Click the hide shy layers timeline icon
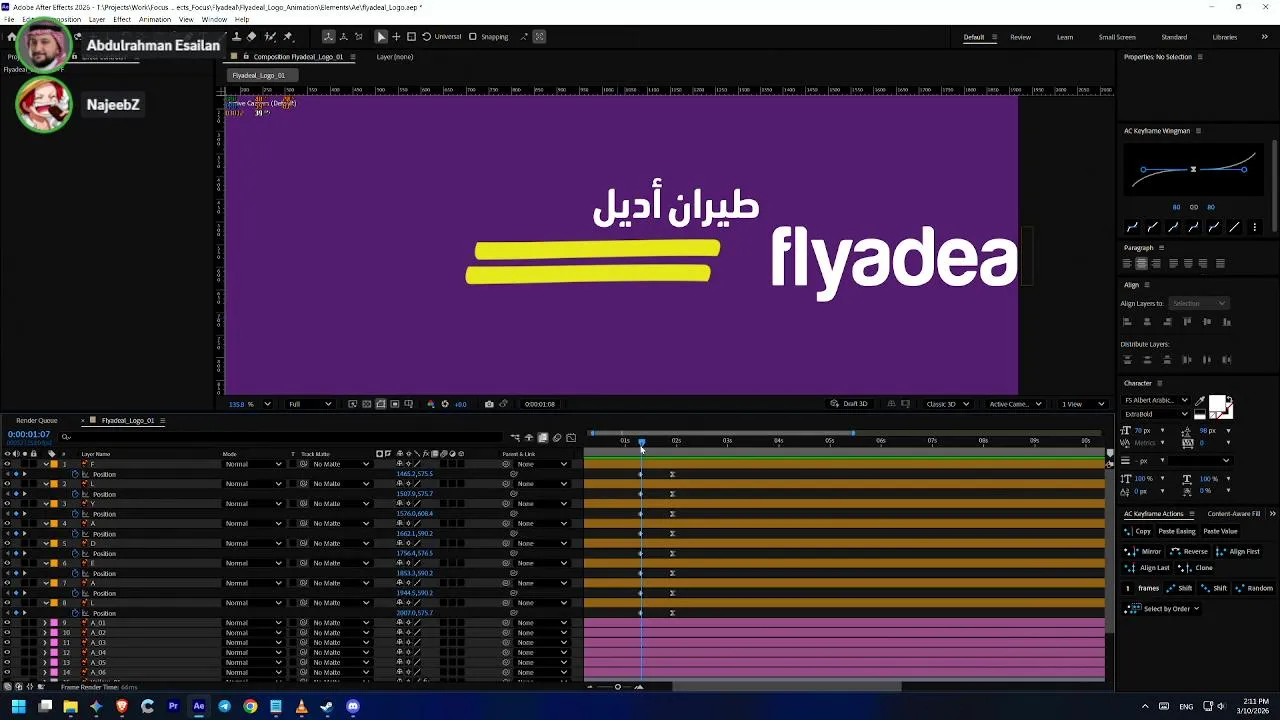 (x=530, y=437)
